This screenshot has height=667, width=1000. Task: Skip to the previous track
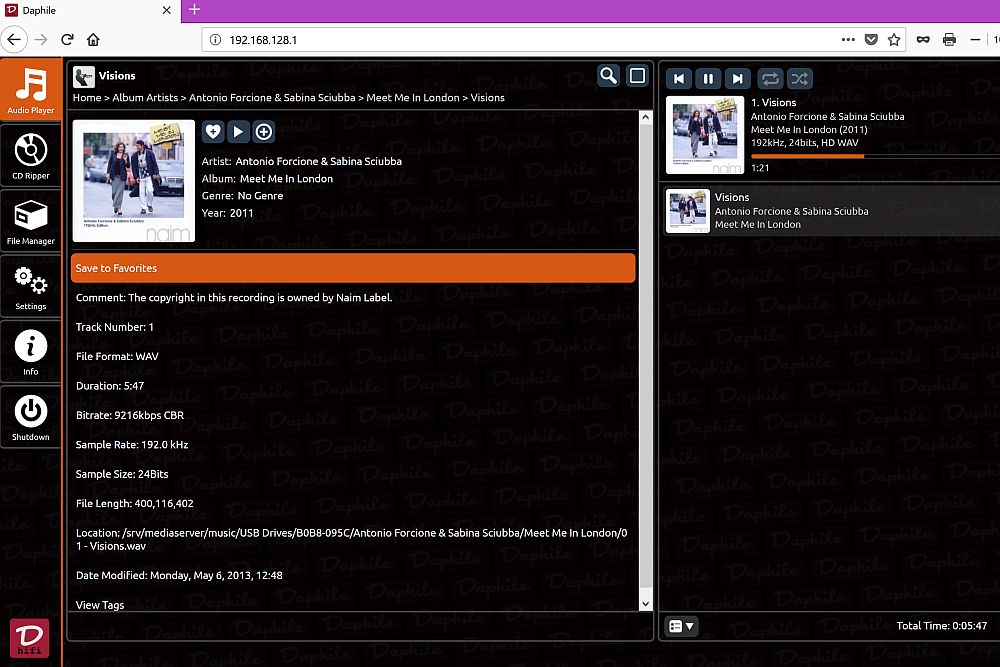679,78
